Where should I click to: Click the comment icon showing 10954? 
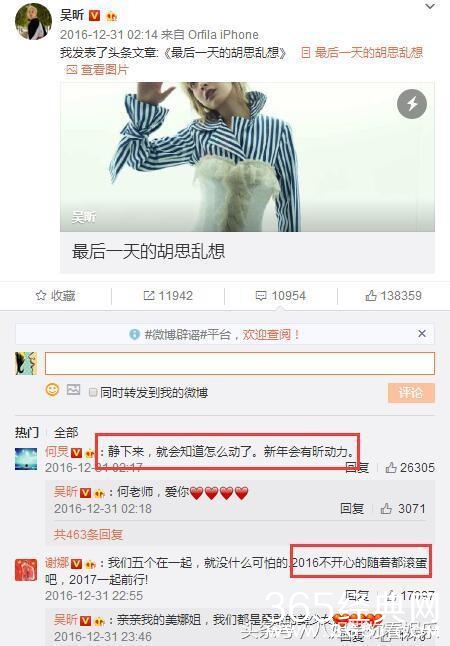(261, 296)
